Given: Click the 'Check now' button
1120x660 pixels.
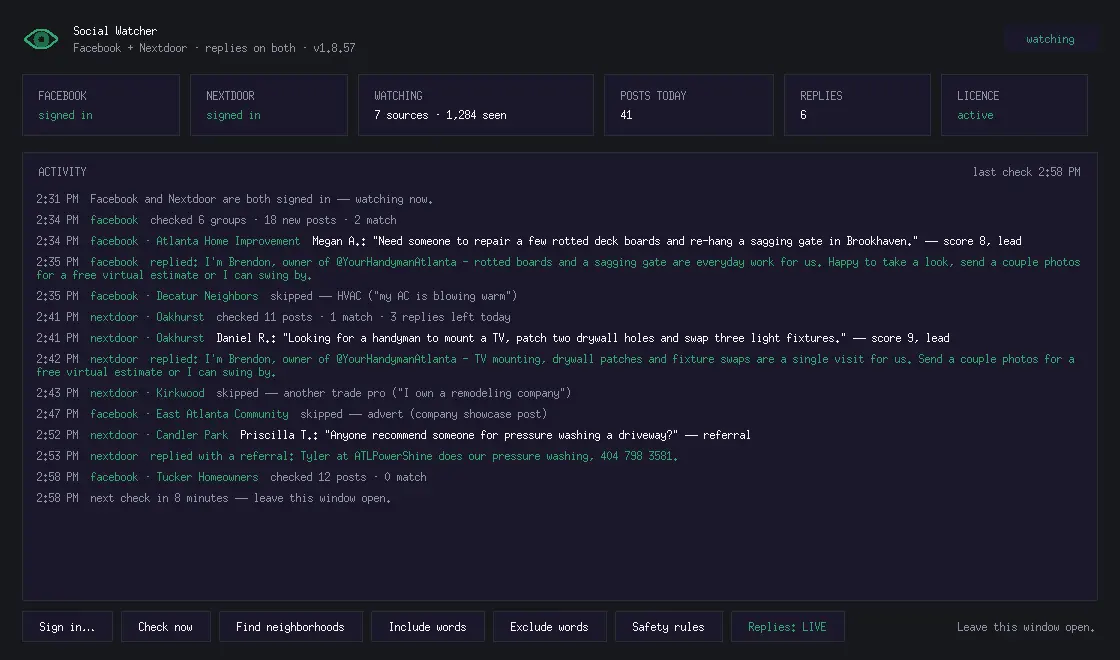Looking at the screenshot, I should coord(166,626).
